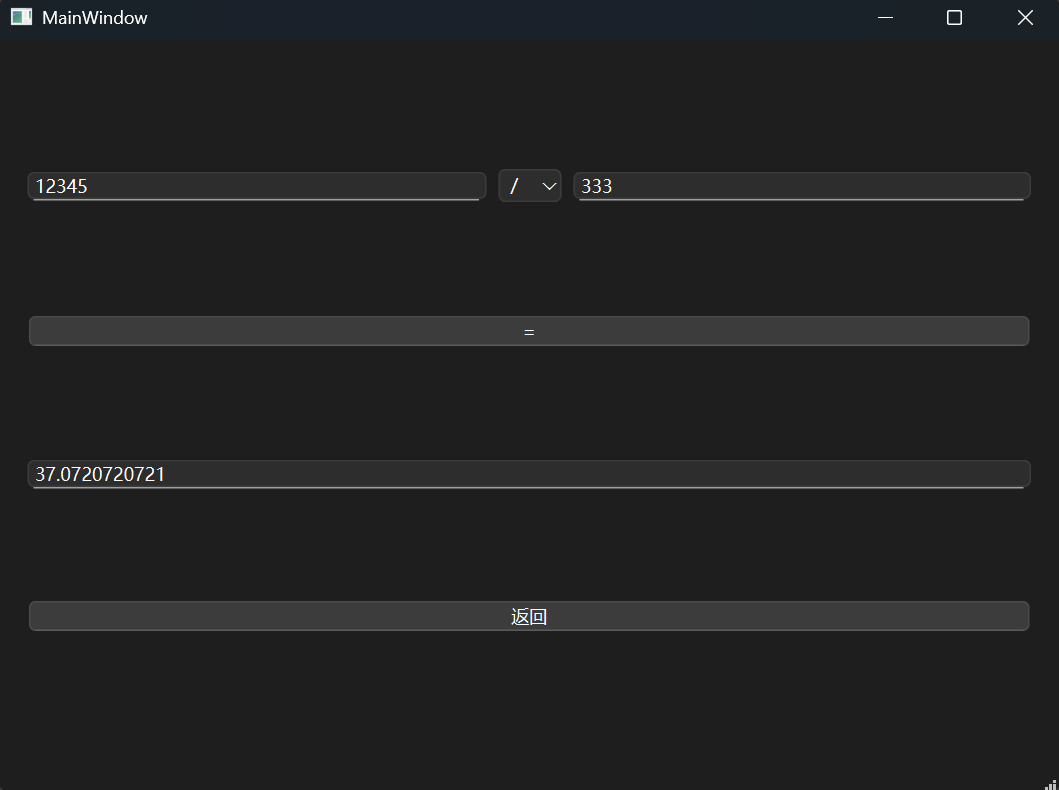Focus the first operand field containing 12345
The height and width of the screenshot is (790, 1059).
pos(257,186)
